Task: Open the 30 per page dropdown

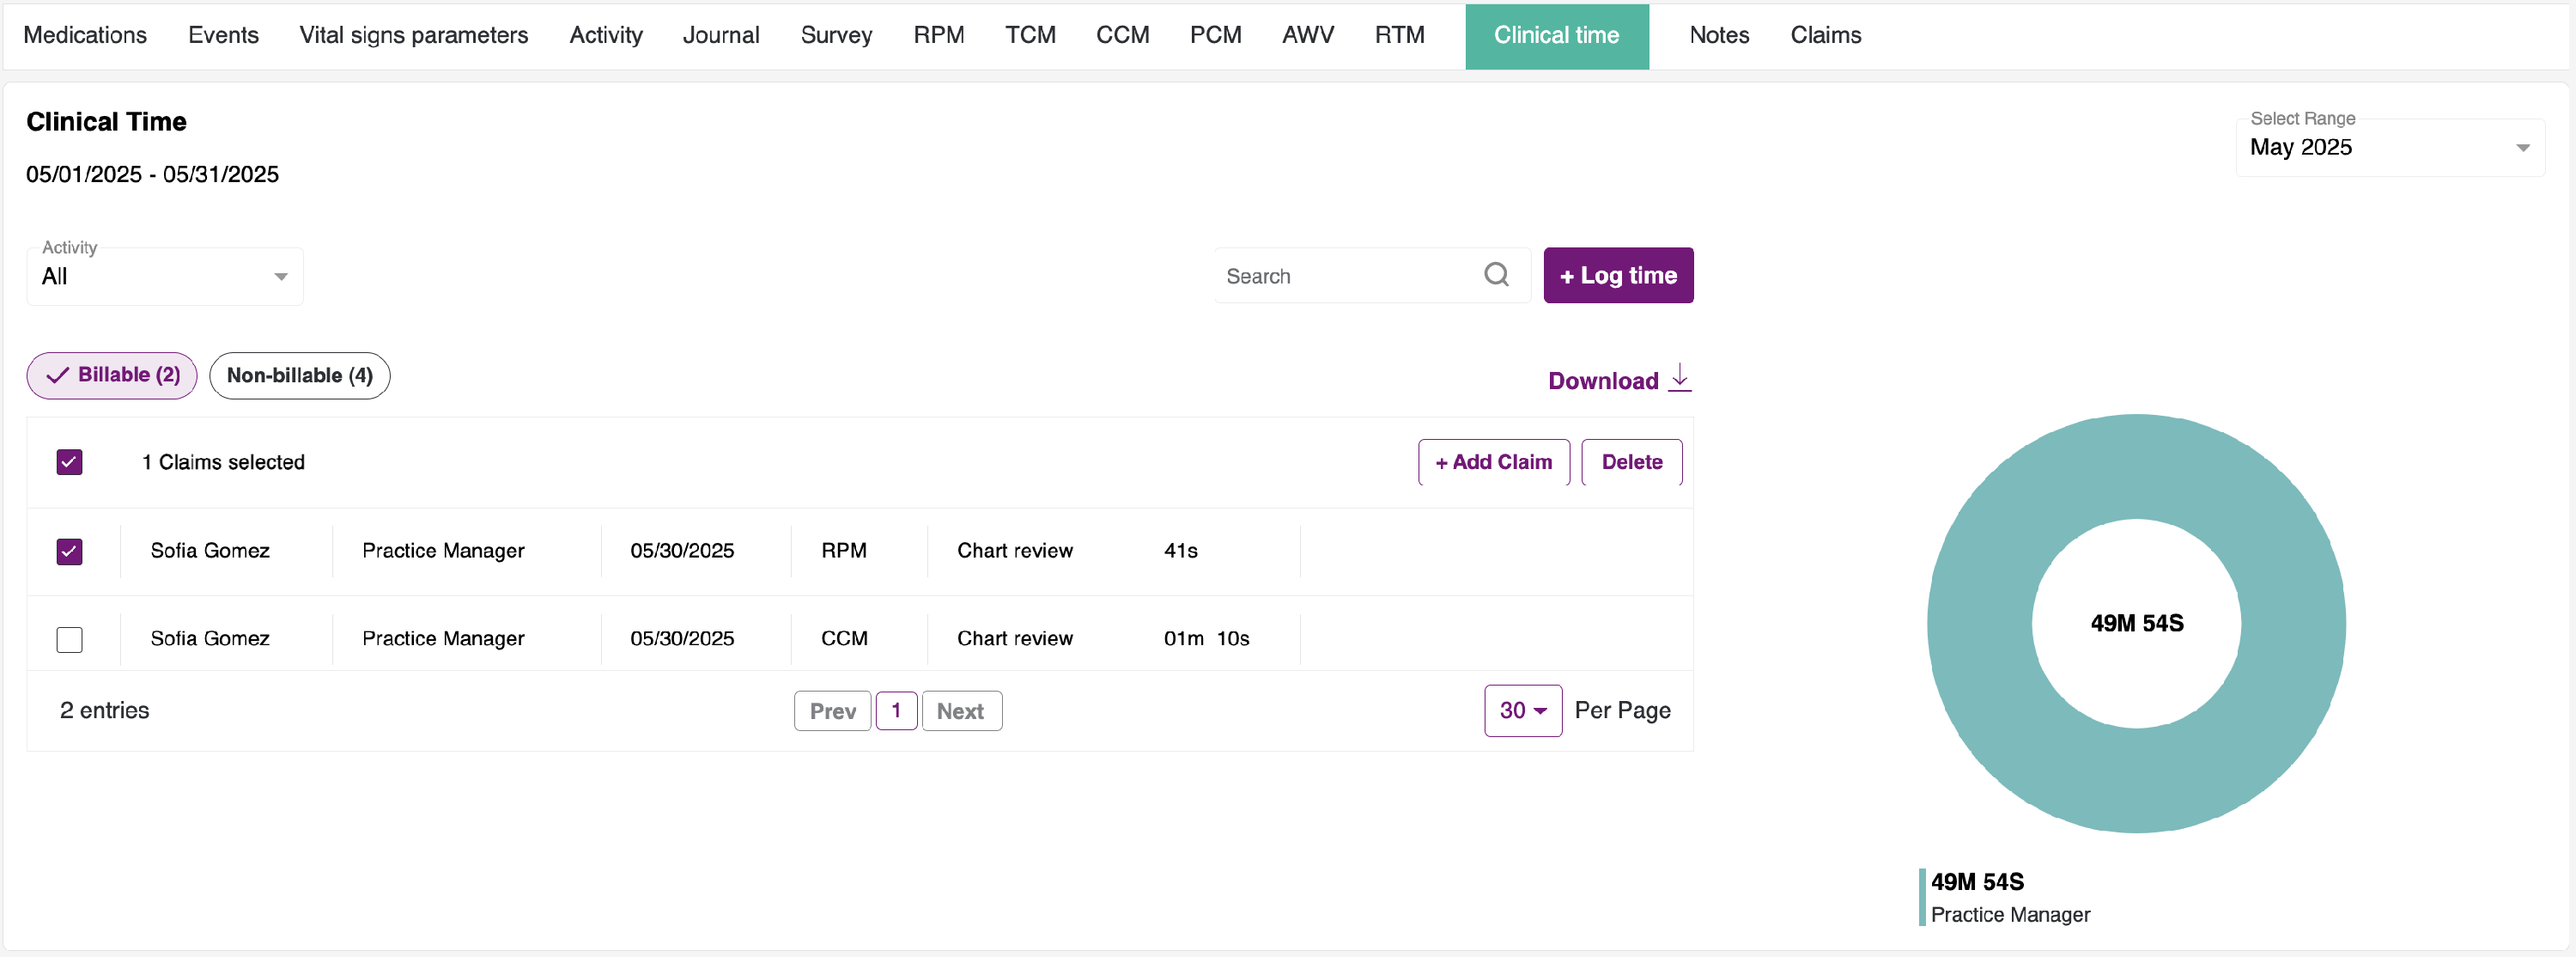Action: click(x=1522, y=711)
